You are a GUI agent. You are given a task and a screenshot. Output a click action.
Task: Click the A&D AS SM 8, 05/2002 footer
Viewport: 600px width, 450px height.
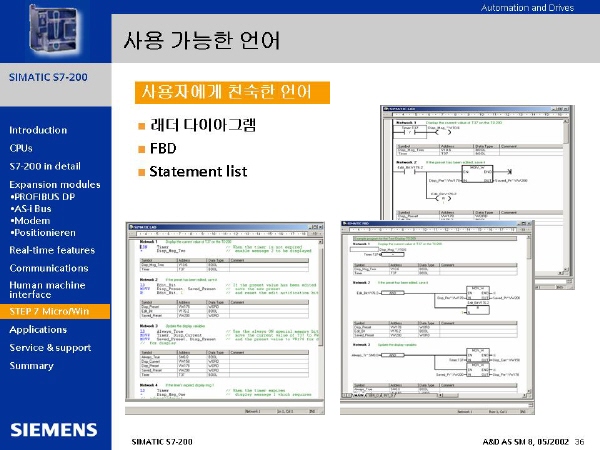[526, 442]
